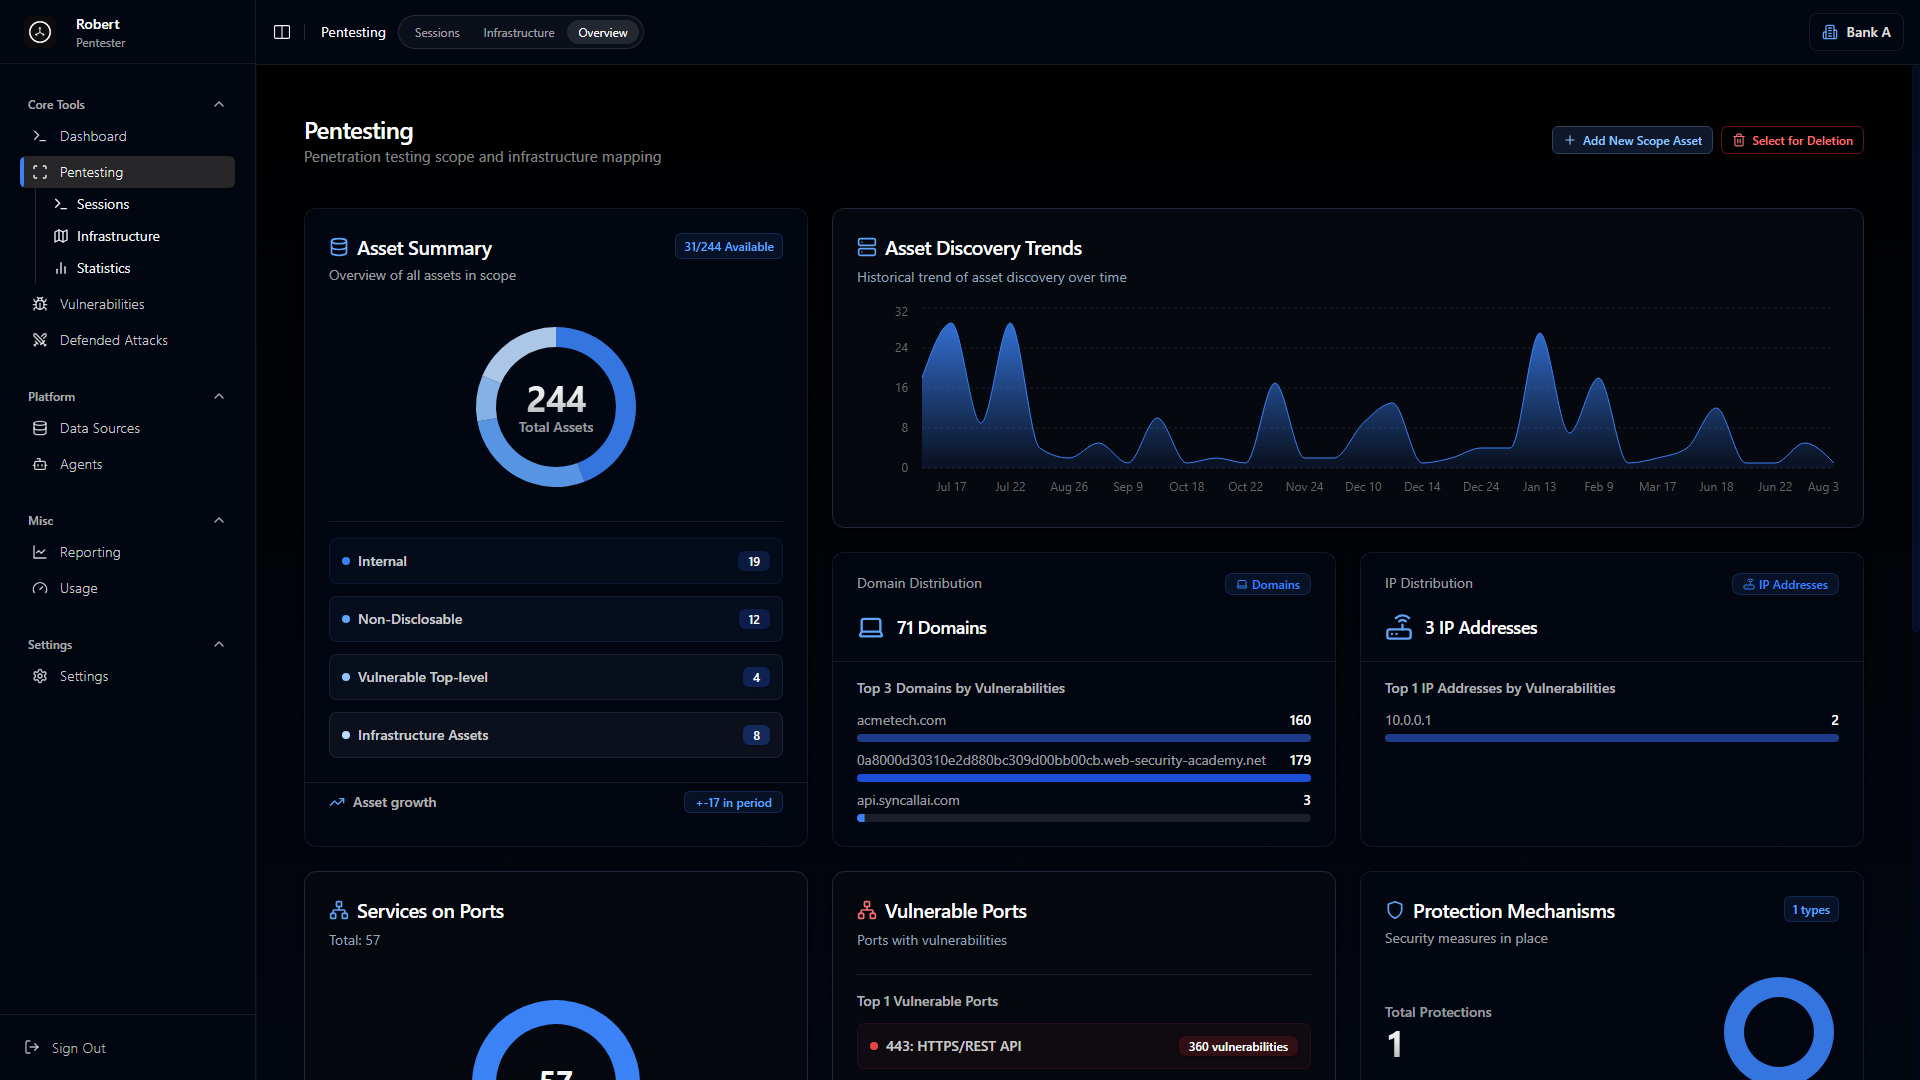Click the Reporting chart icon

40,552
